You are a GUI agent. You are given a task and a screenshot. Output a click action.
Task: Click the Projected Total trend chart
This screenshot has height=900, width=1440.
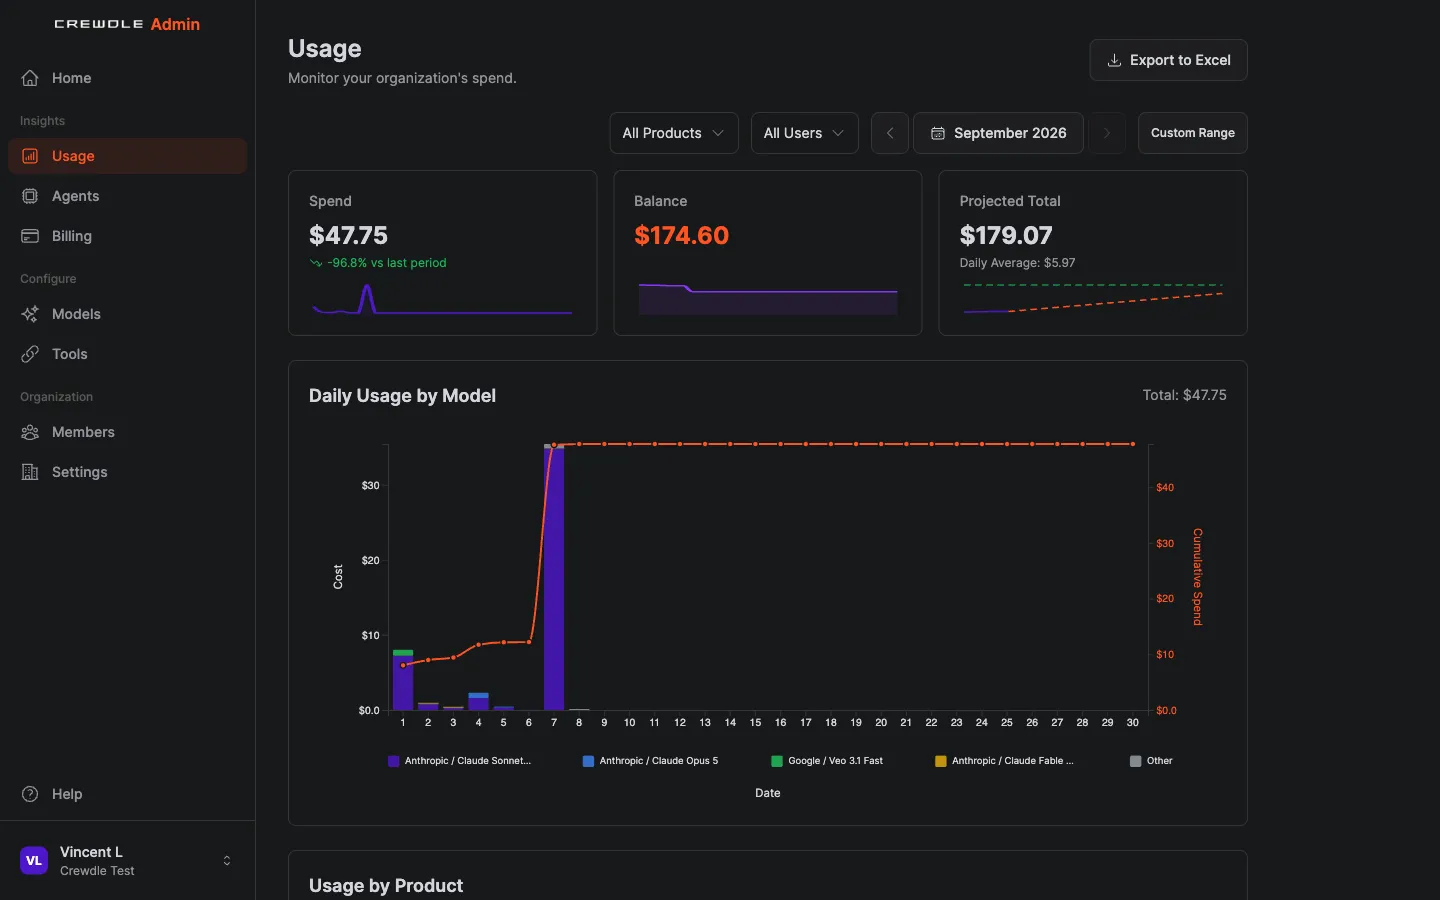coord(1093,298)
